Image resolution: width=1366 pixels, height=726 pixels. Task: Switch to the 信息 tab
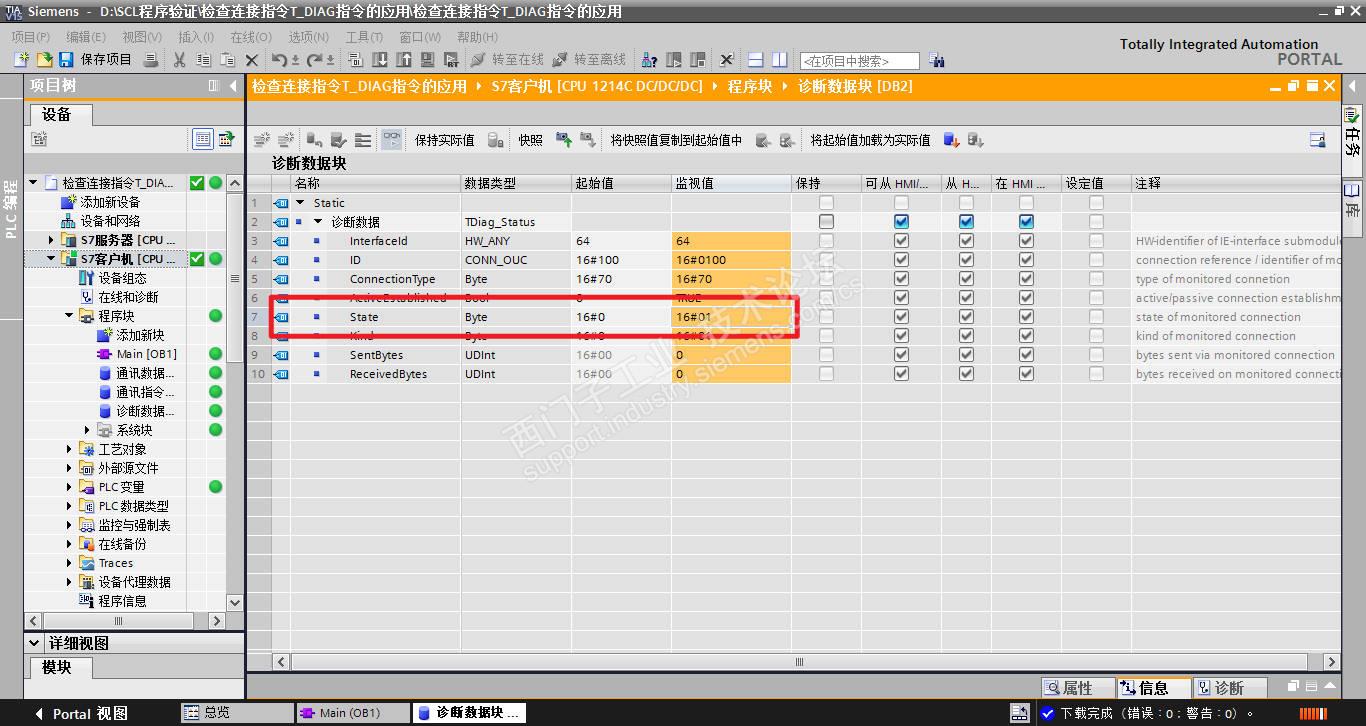click(1153, 688)
